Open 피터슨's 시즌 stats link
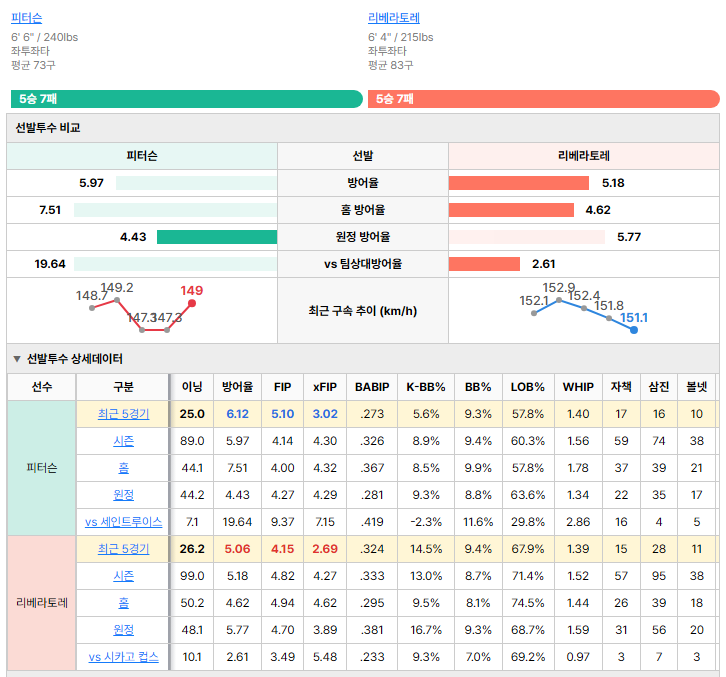Viewport: 726px width, 677px height. point(123,441)
